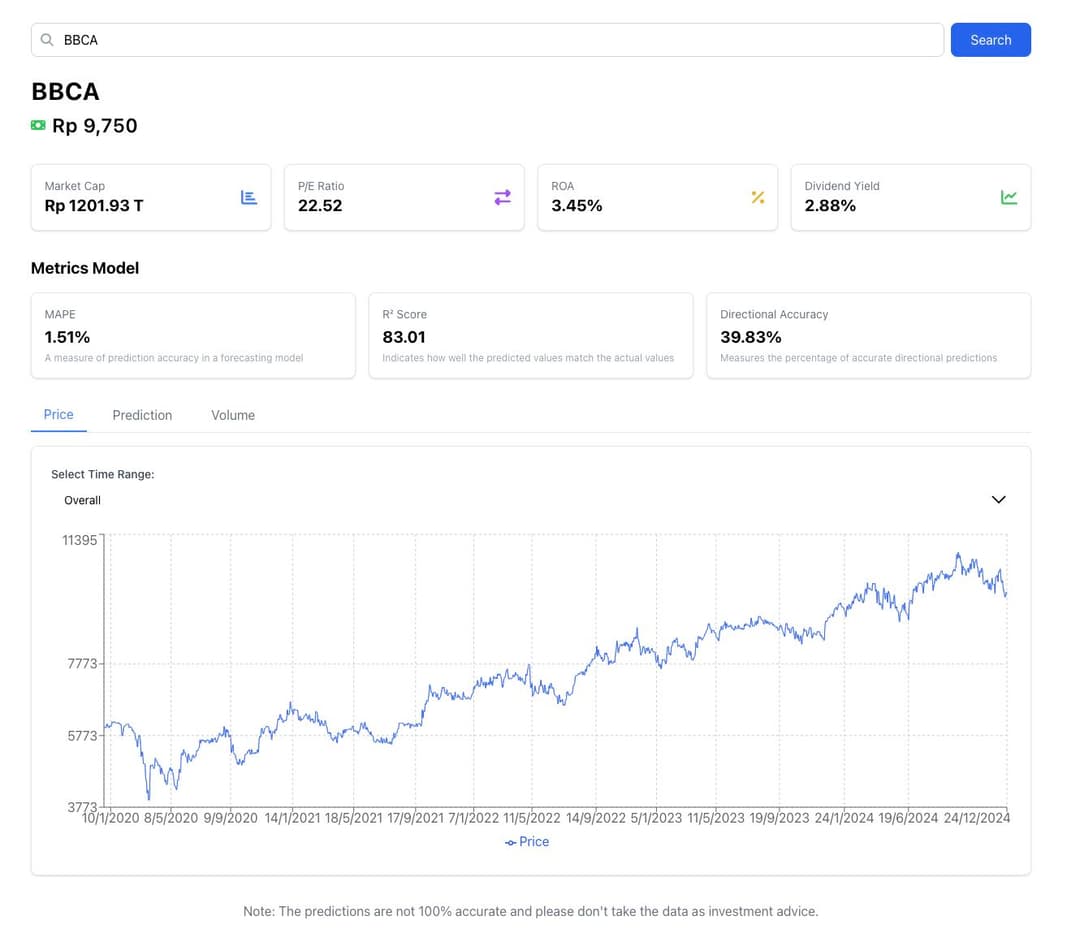Image resolution: width=1080 pixels, height=942 pixels.
Task: Click the green line chart icon in Dividend Yield card
Action: (1009, 198)
